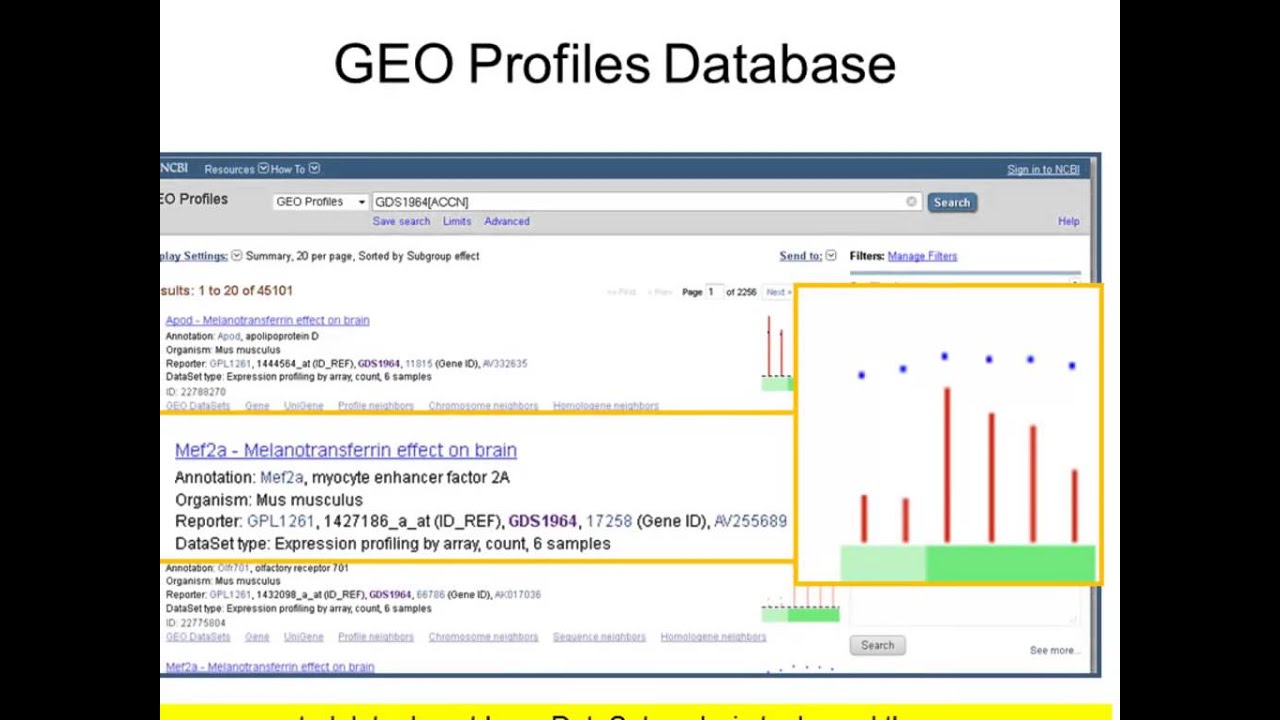Click Sequence neighbors link under Olfr701 result
The width and height of the screenshot is (1280, 720).
point(599,637)
